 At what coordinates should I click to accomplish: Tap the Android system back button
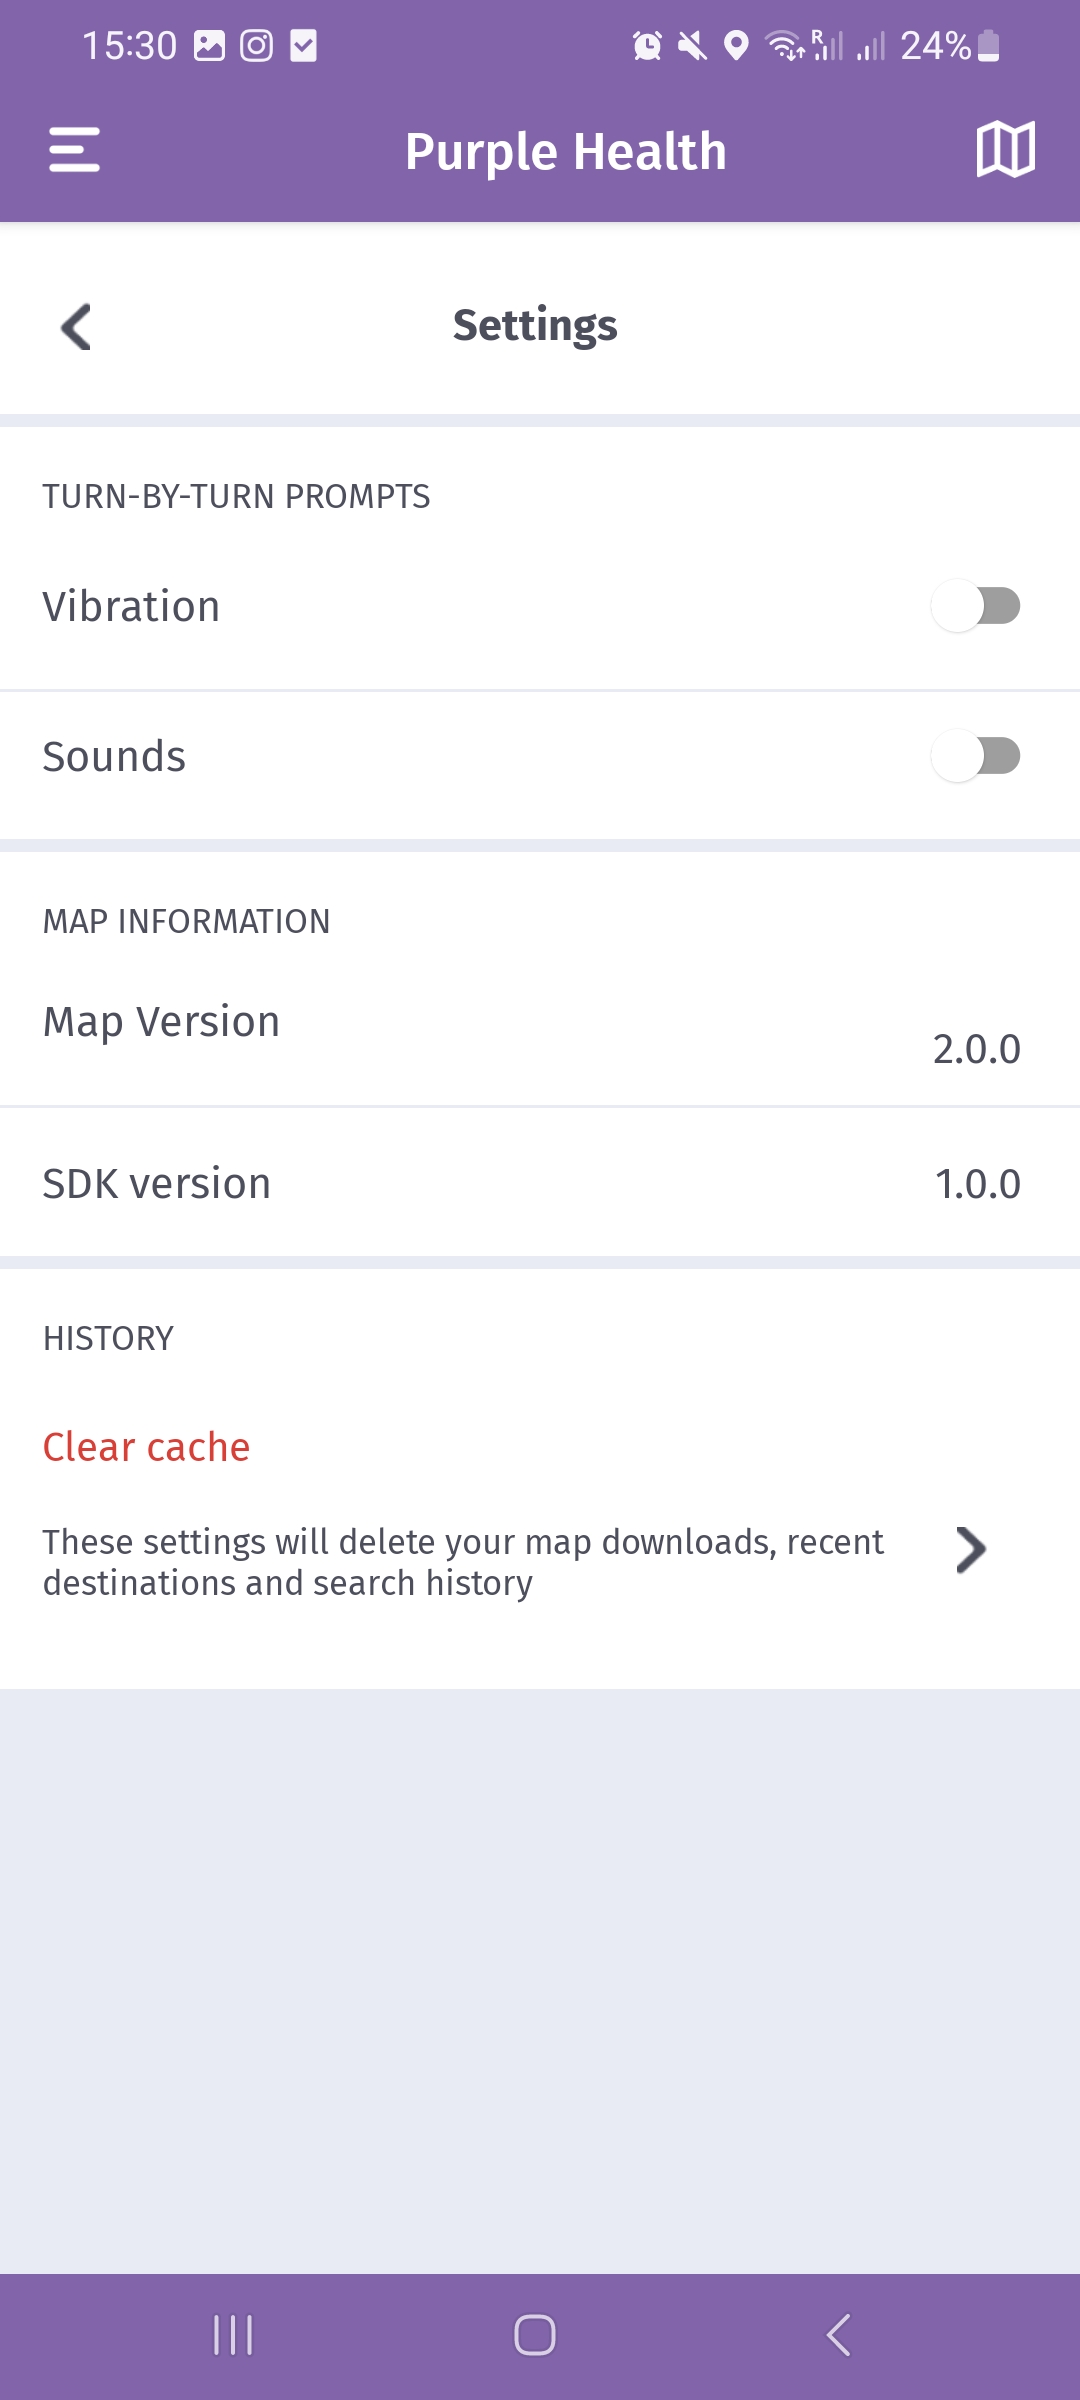point(838,2336)
